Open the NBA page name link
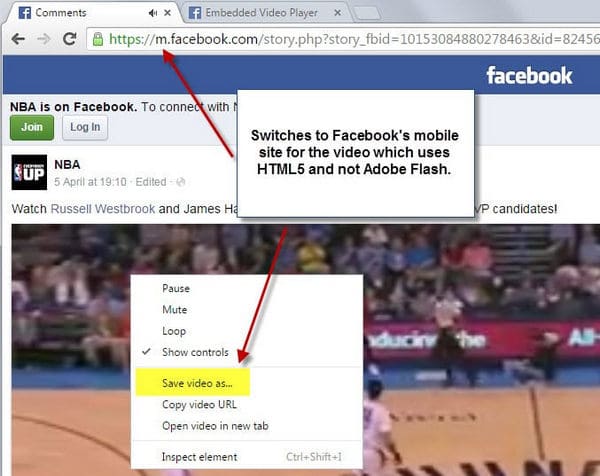 coord(67,165)
